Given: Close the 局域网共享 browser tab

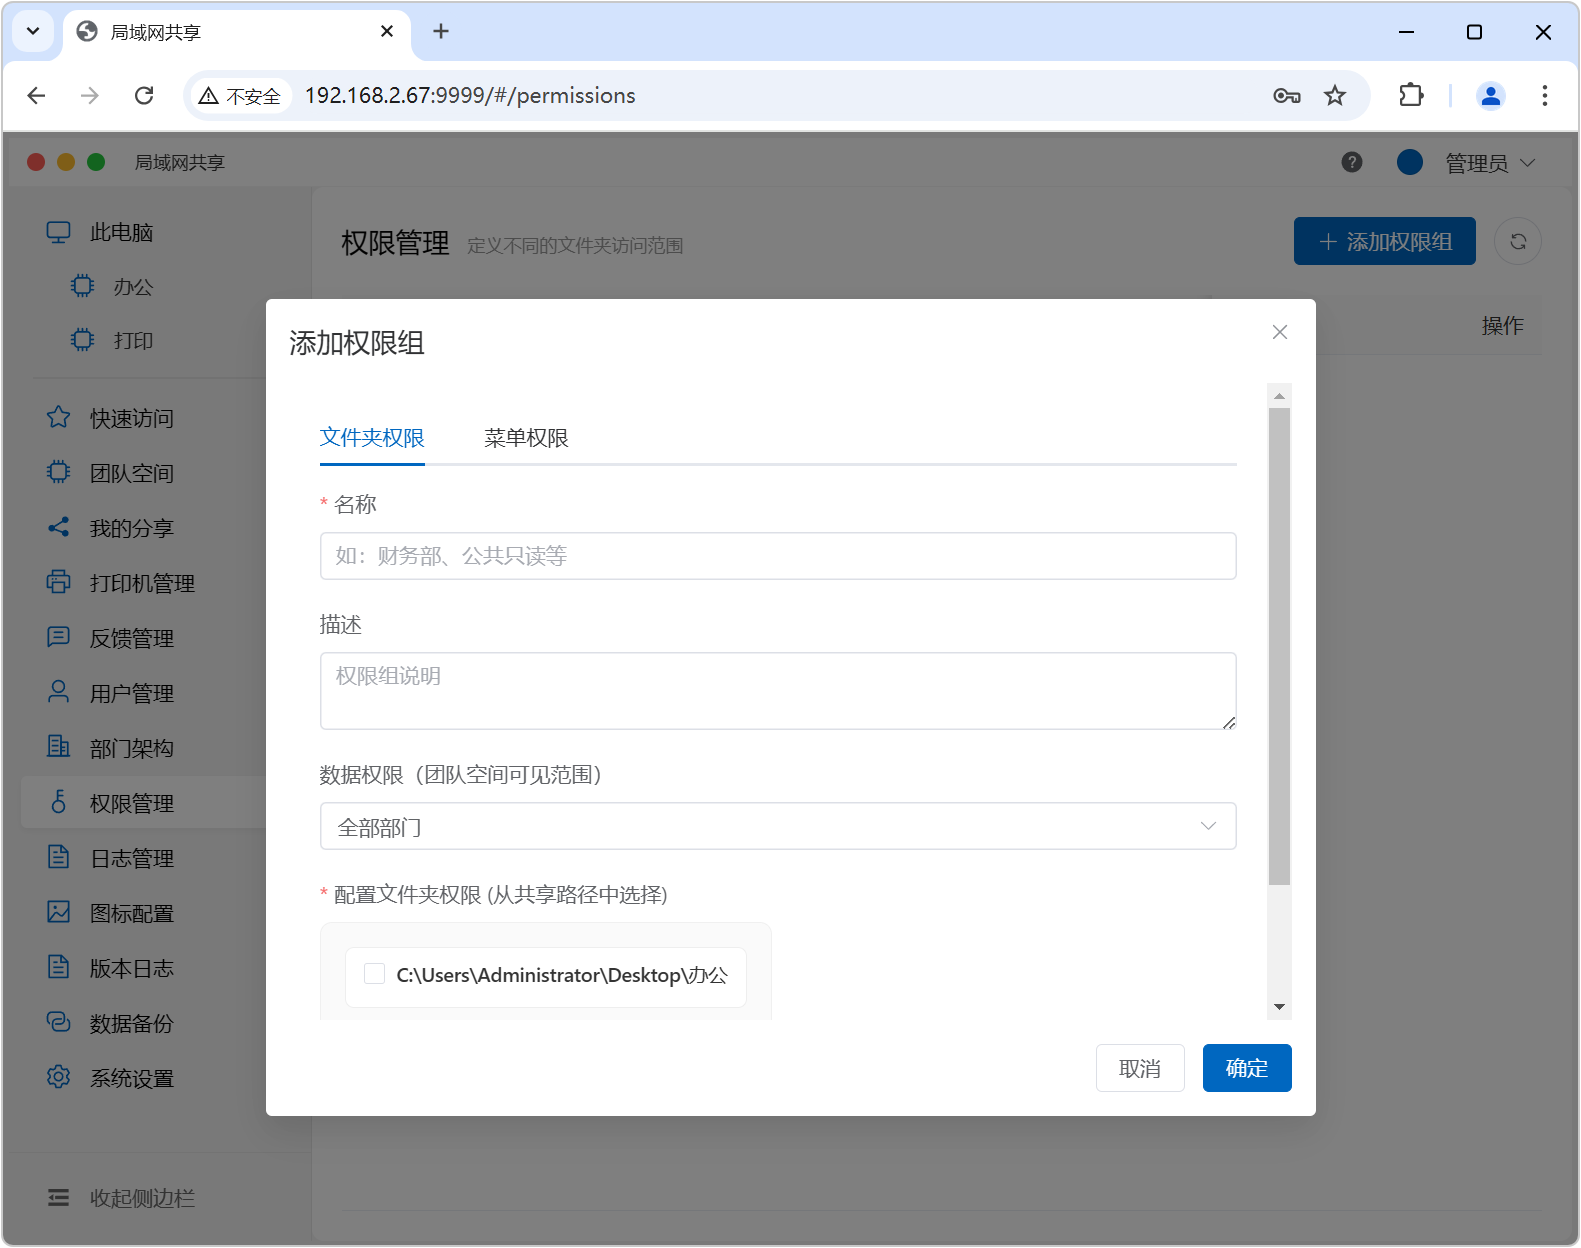Looking at the screenshot, I should pyautogui.click(x=387, y=31).
